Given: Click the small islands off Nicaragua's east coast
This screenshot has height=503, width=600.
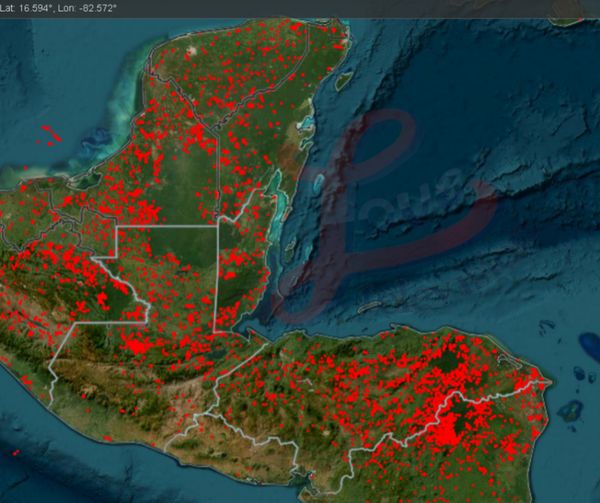Looking at the screenshot, I should pyautogui.click(x=572, y=410).
